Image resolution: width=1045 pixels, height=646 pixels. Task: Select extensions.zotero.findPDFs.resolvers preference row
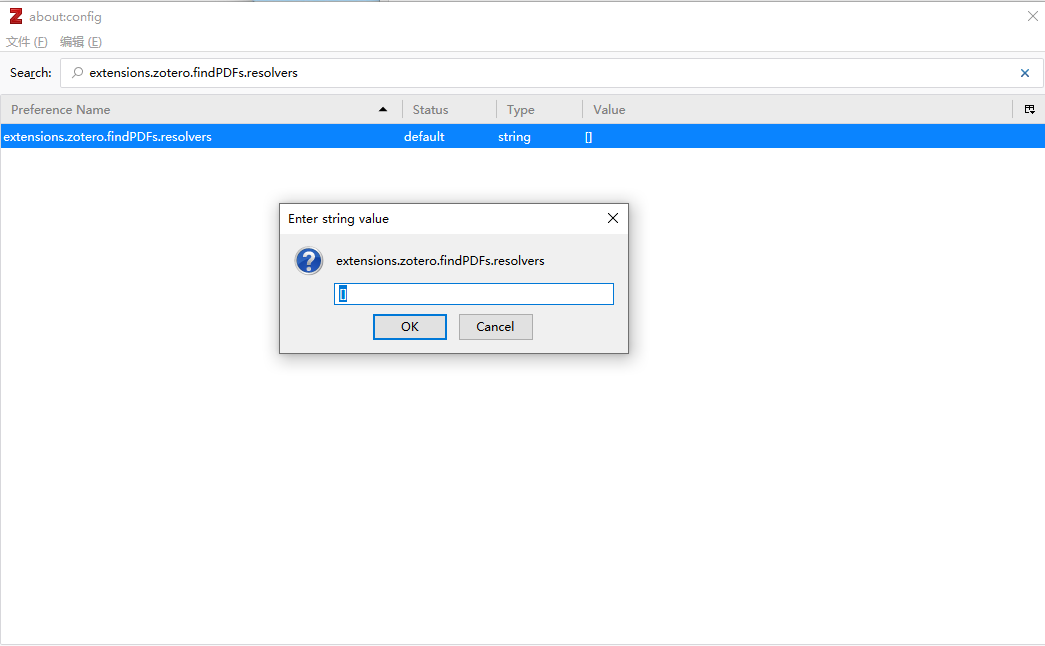[x=522, y=136]
